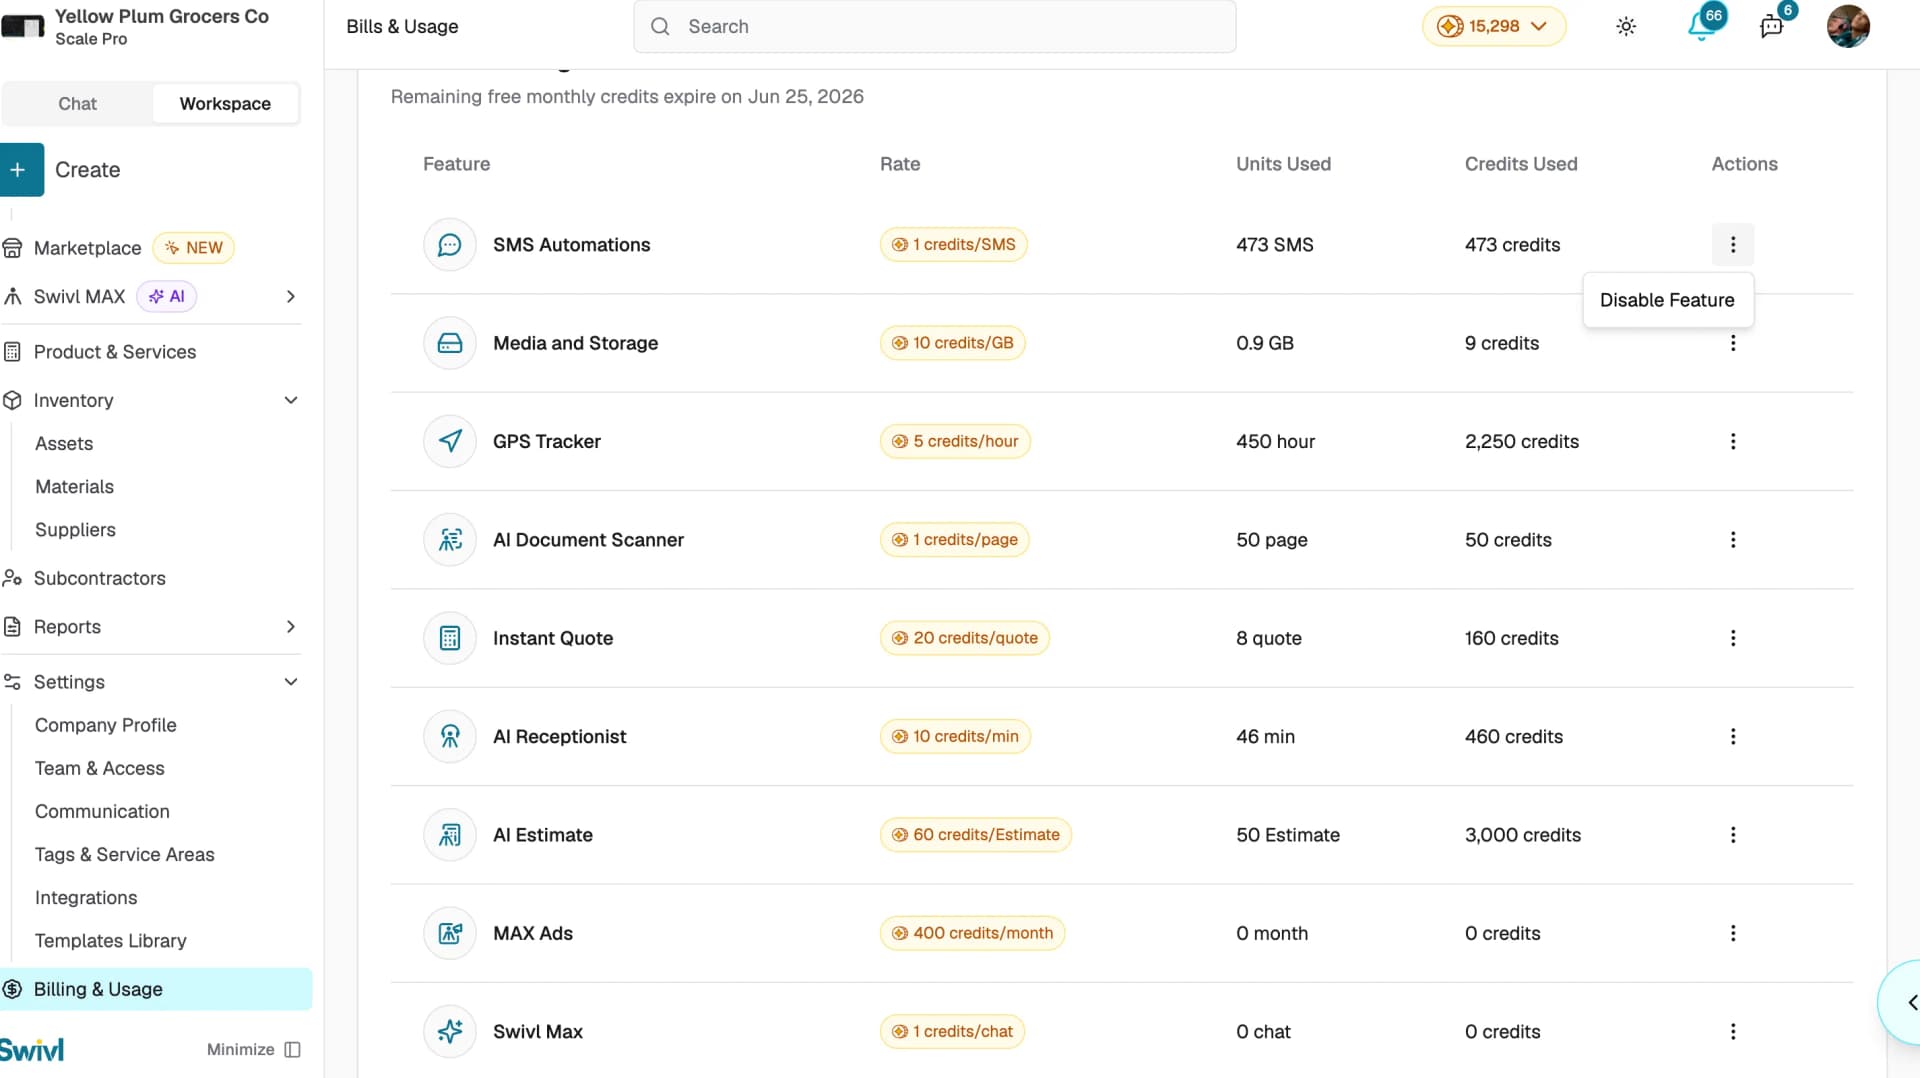Select Disable Feature from the popup menu
Image resolution: width=1920 pixels, height=1078 pixels.
click(1667, 300)
